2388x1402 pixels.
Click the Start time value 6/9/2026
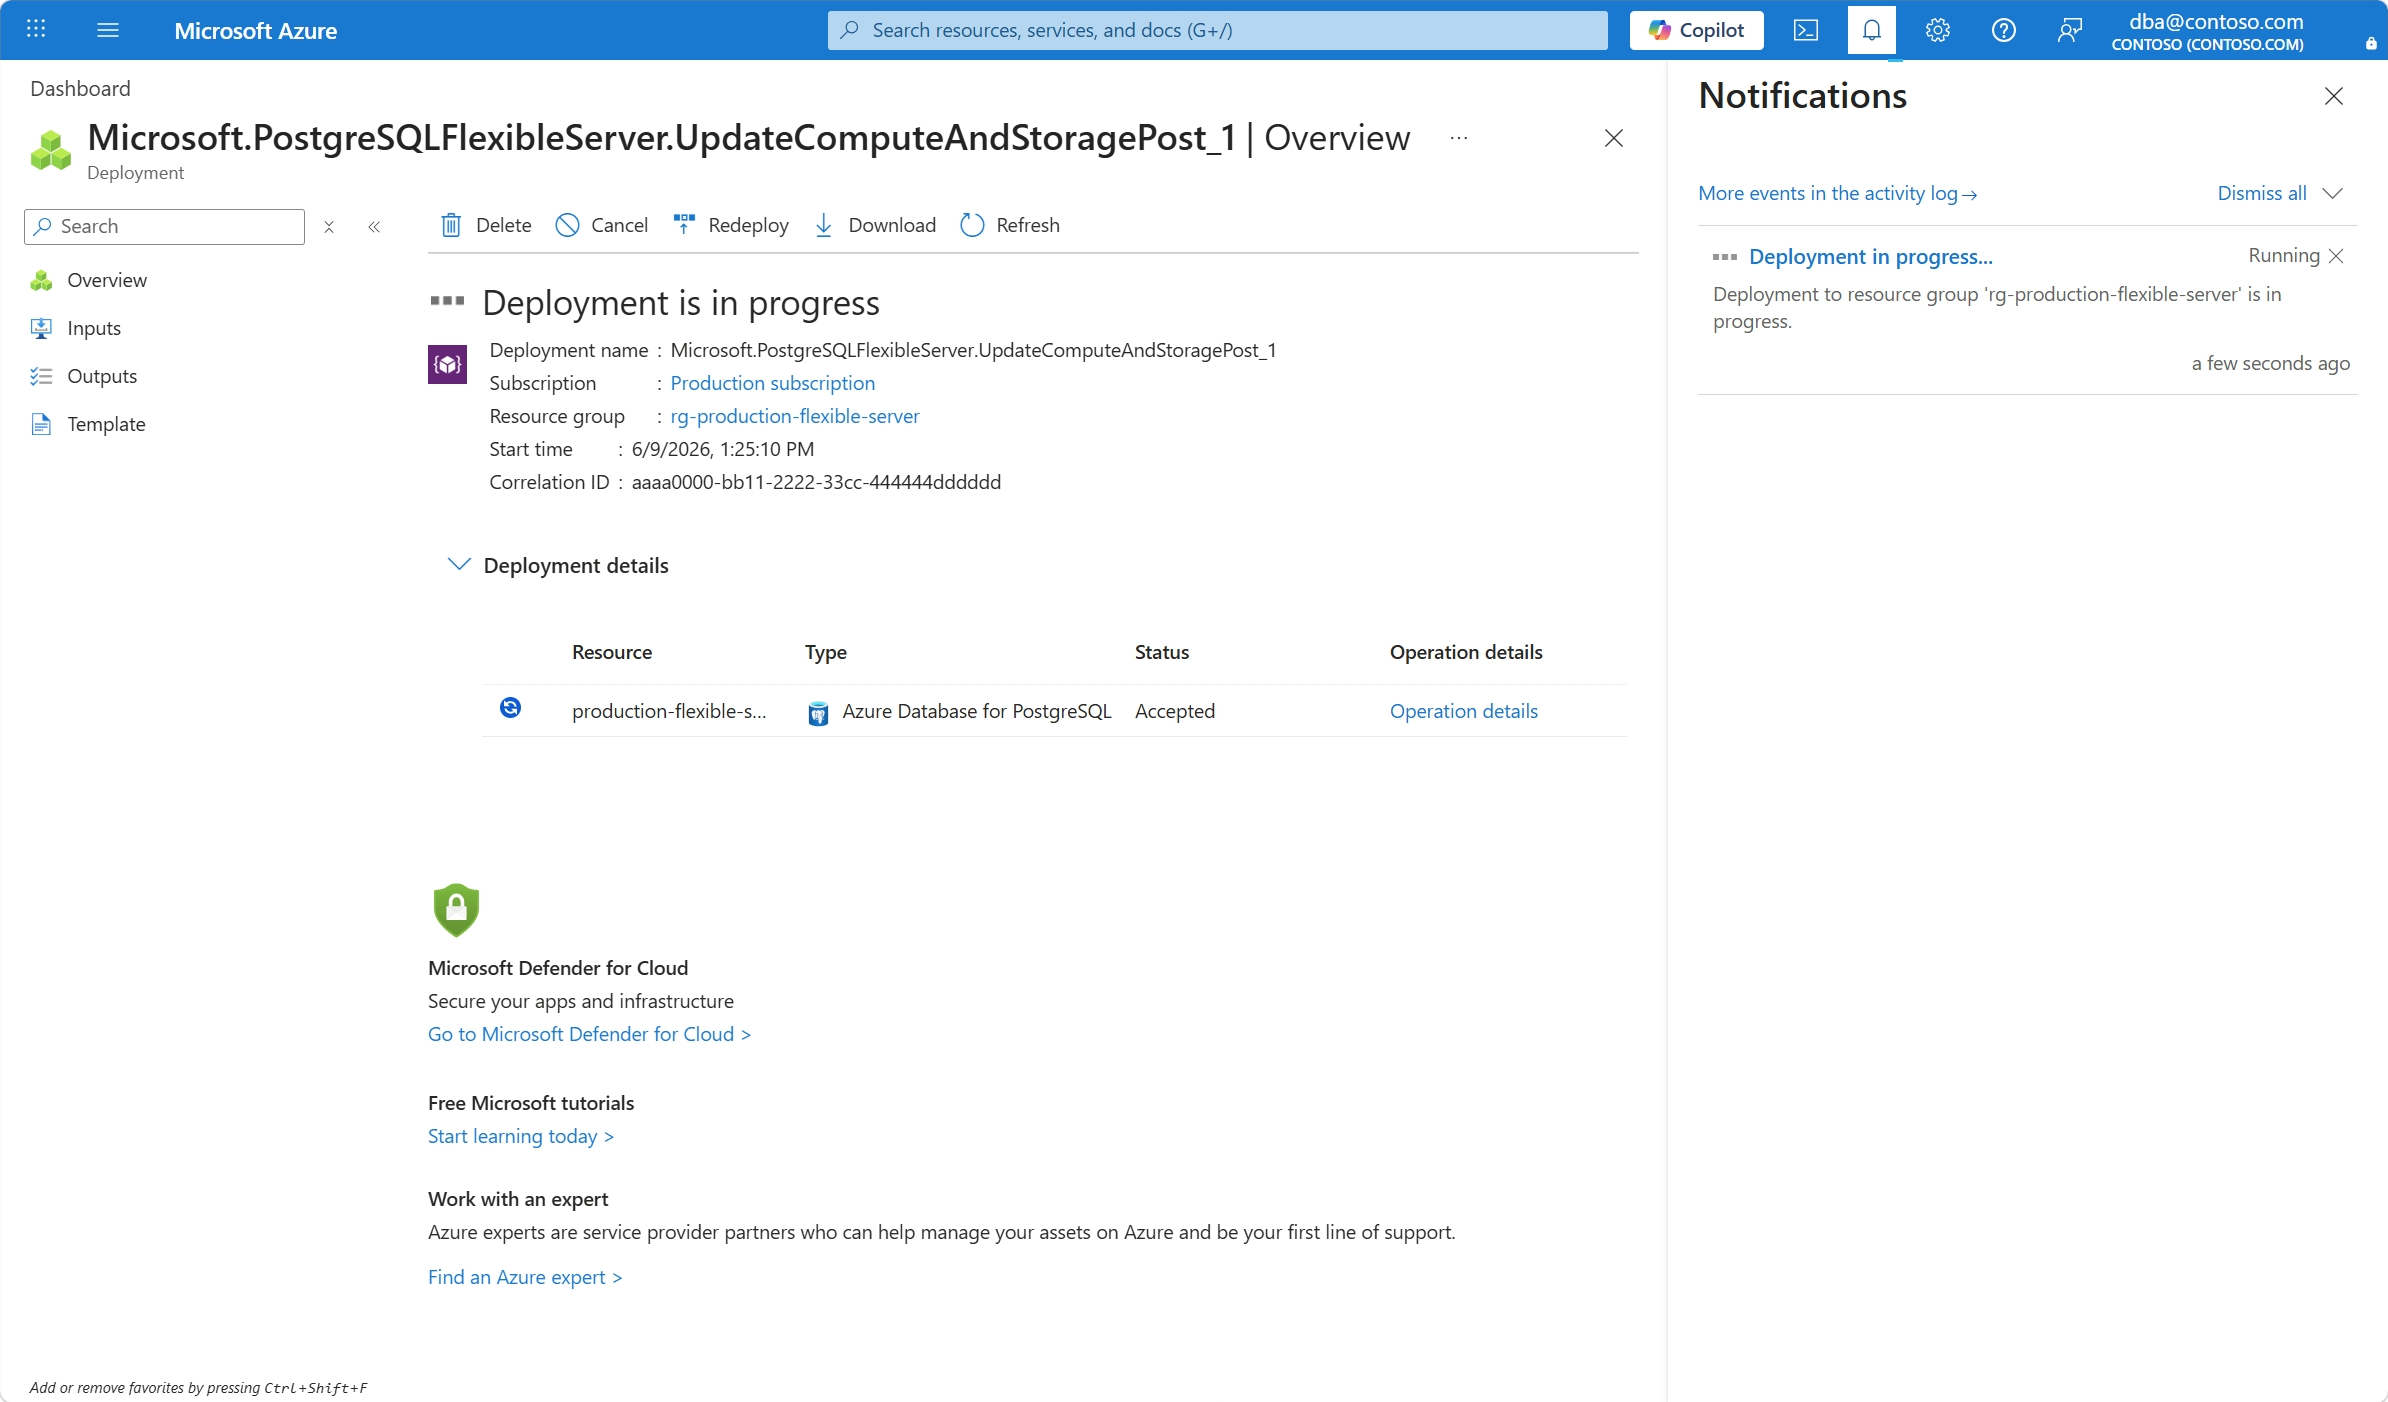click(722, 449)
